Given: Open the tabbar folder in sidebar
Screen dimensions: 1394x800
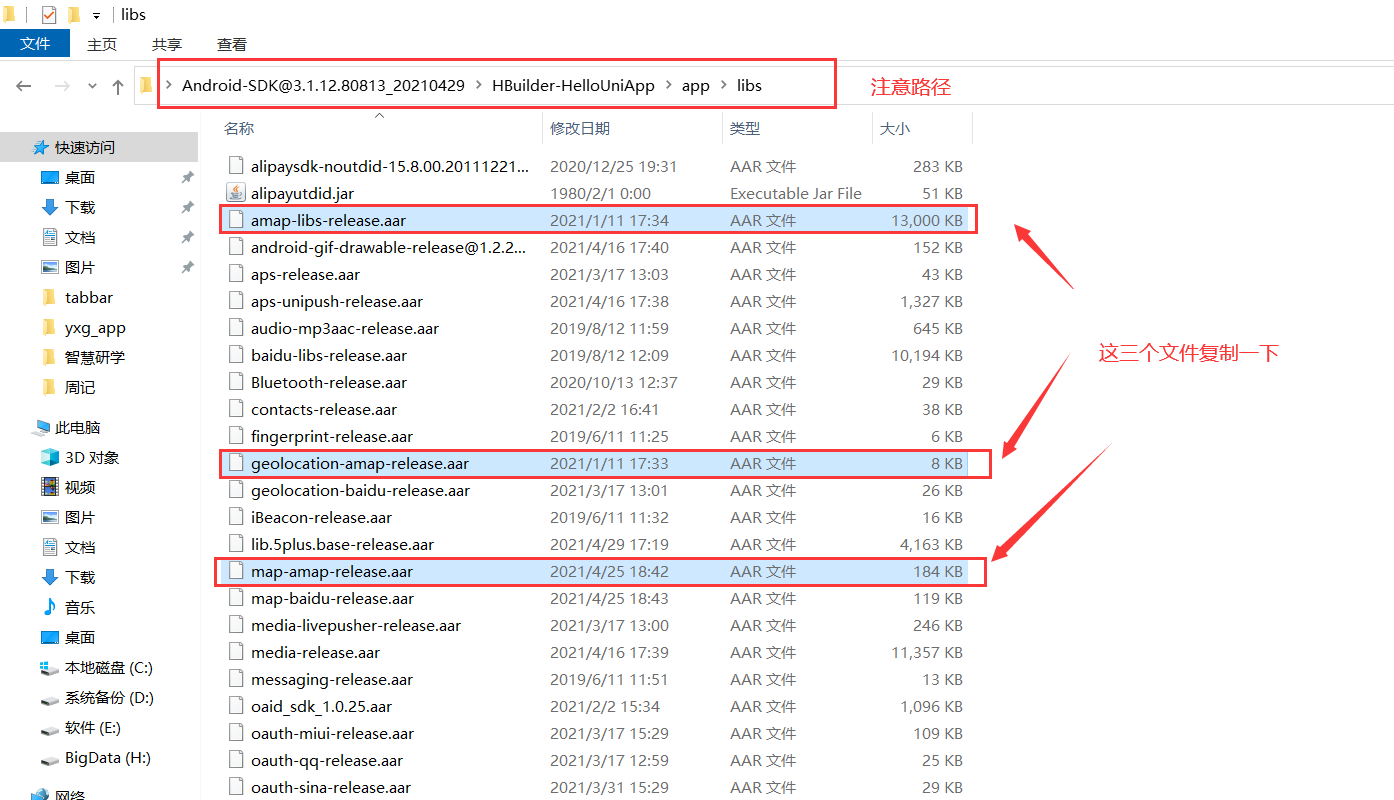Looking at the screenshot, I should coord(89,297).
